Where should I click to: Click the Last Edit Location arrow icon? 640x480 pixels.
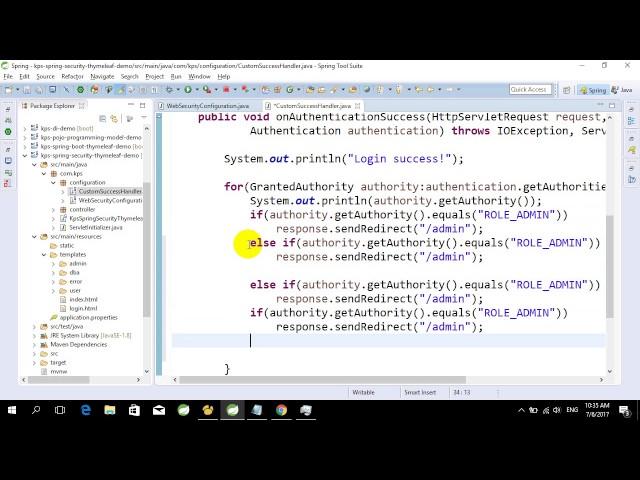tap(418, 89)
